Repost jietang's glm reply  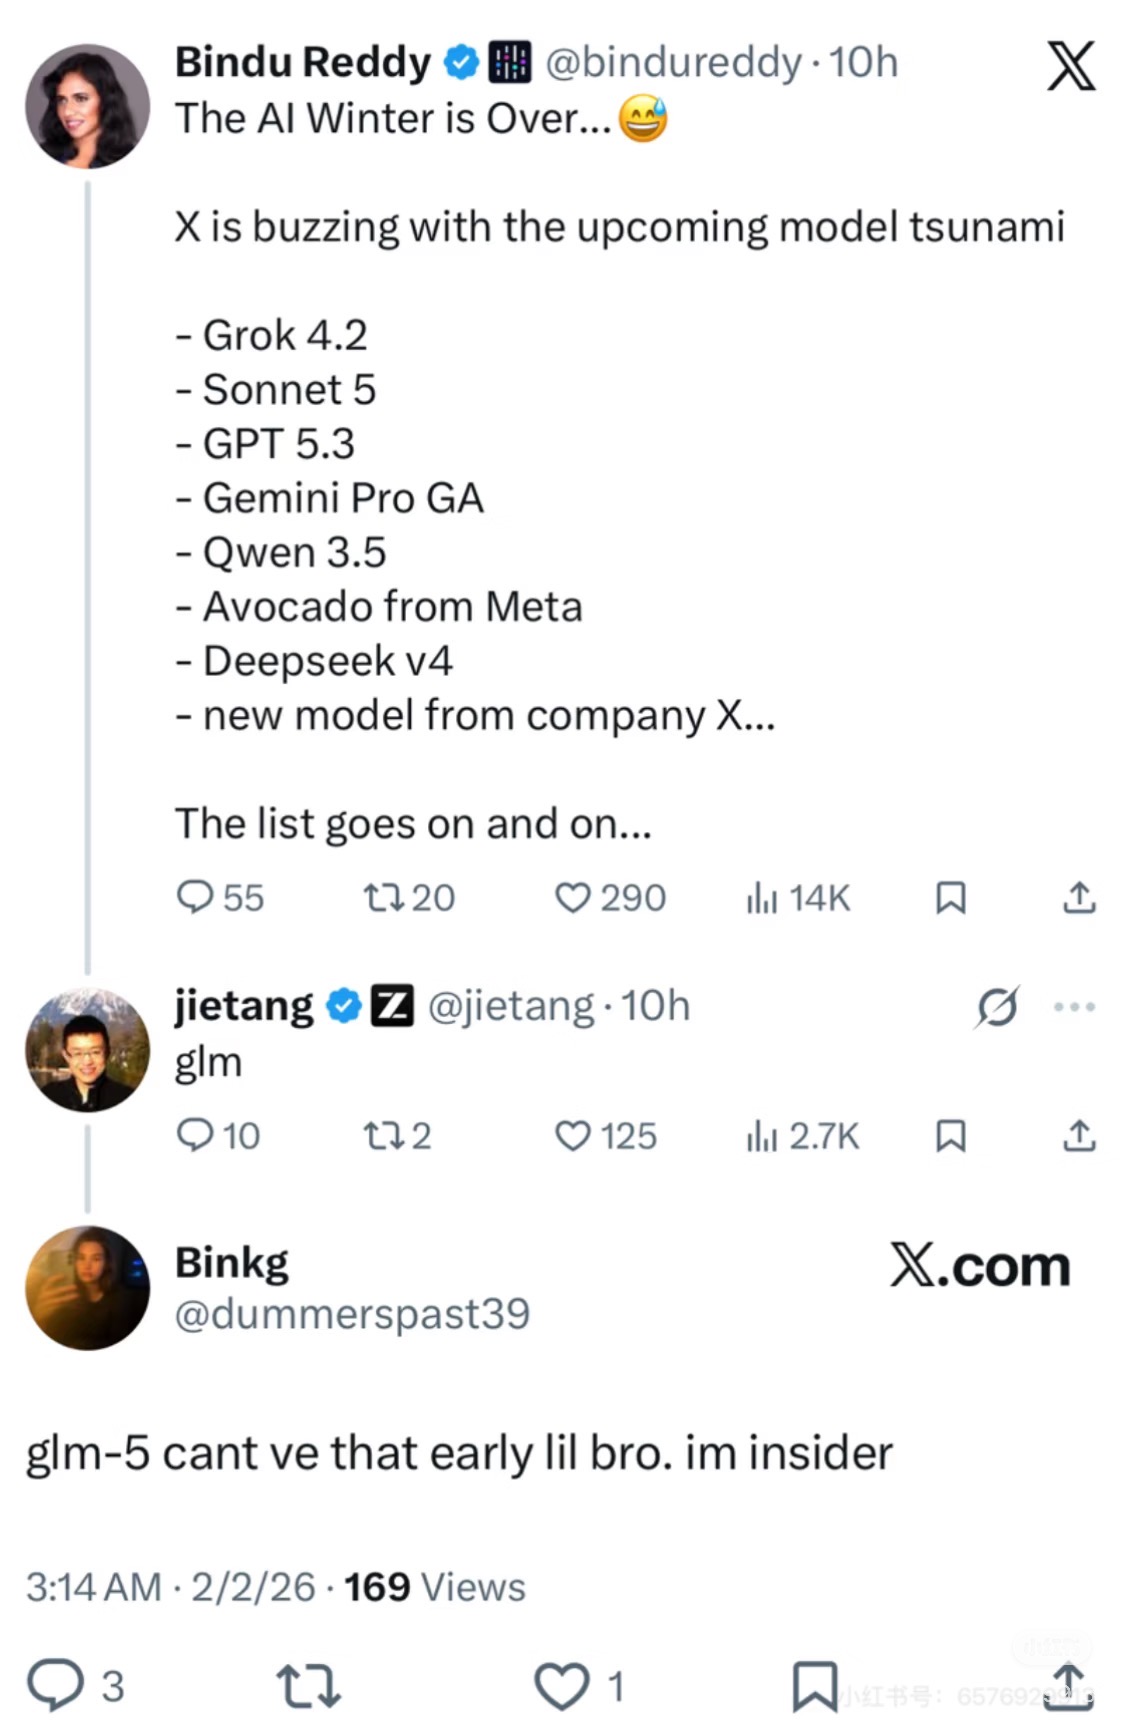382,1135
